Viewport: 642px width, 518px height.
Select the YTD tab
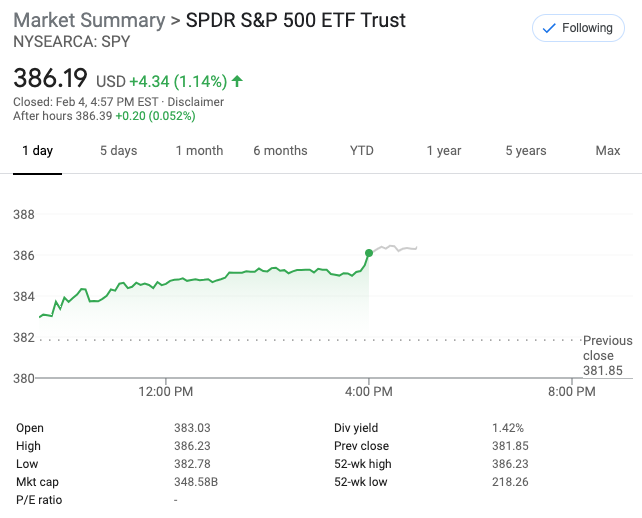[361, 151]
